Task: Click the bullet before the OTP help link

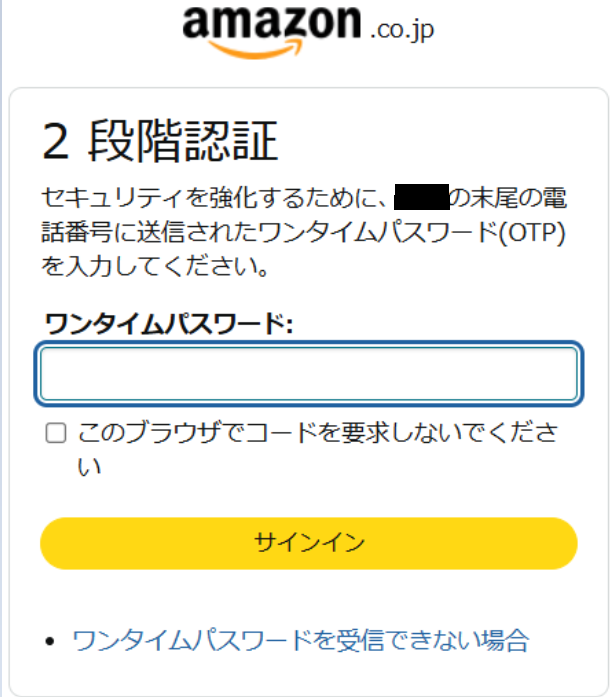Action: (50, 641)
